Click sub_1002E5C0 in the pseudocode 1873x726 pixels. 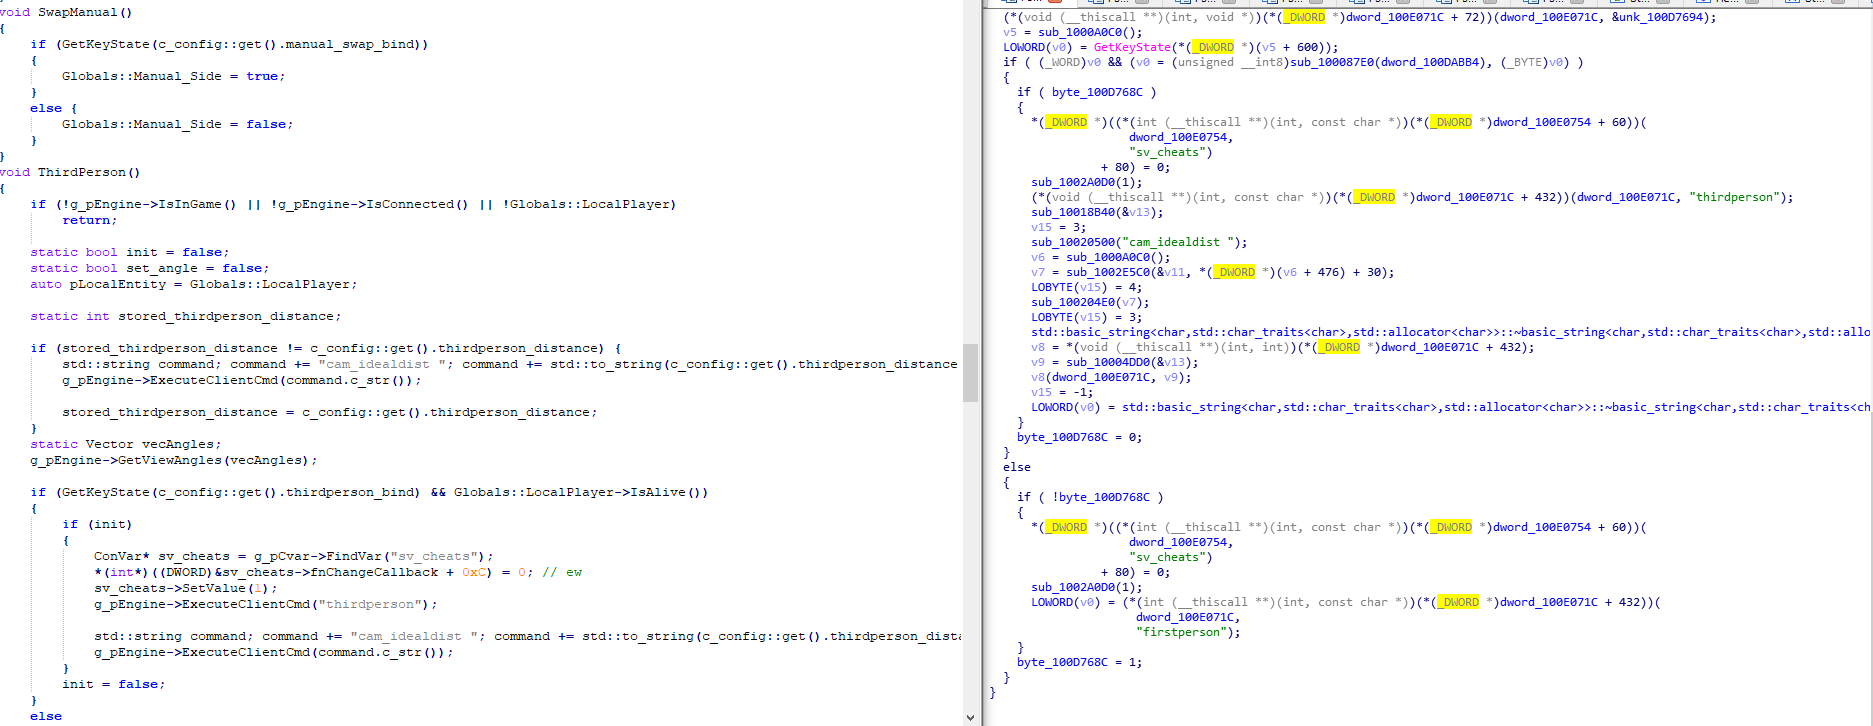pos(1108,272)
